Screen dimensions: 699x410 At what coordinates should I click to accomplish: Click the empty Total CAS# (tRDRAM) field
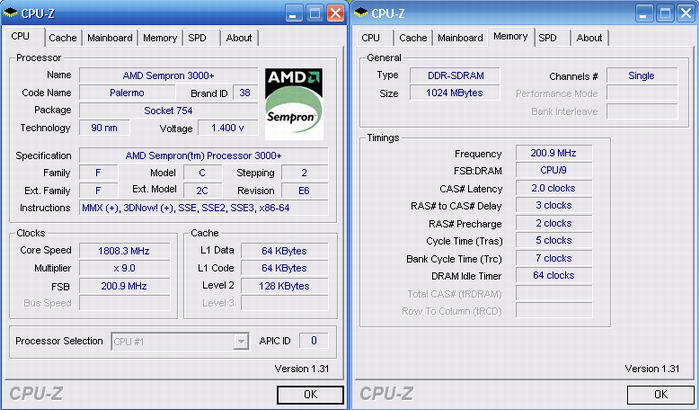(554, 293)
